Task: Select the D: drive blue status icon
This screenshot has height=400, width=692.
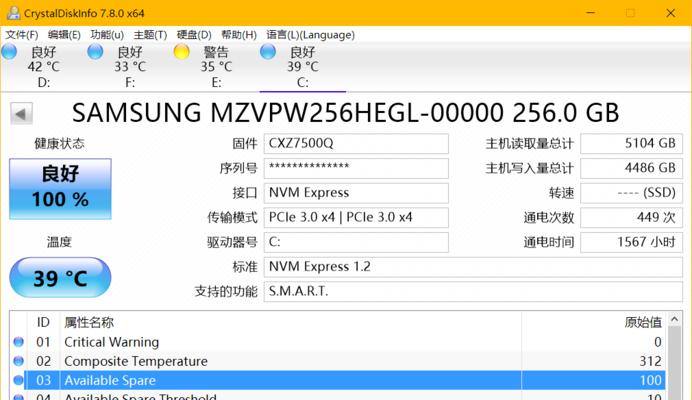Action: click(9, 52)
